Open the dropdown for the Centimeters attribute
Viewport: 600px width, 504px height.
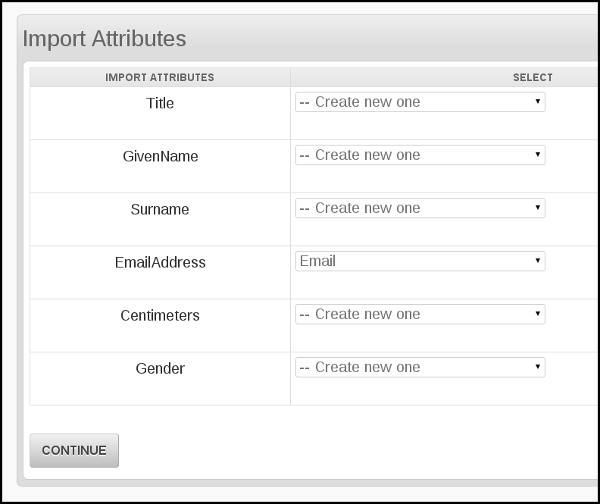click(x=420, y=314)
